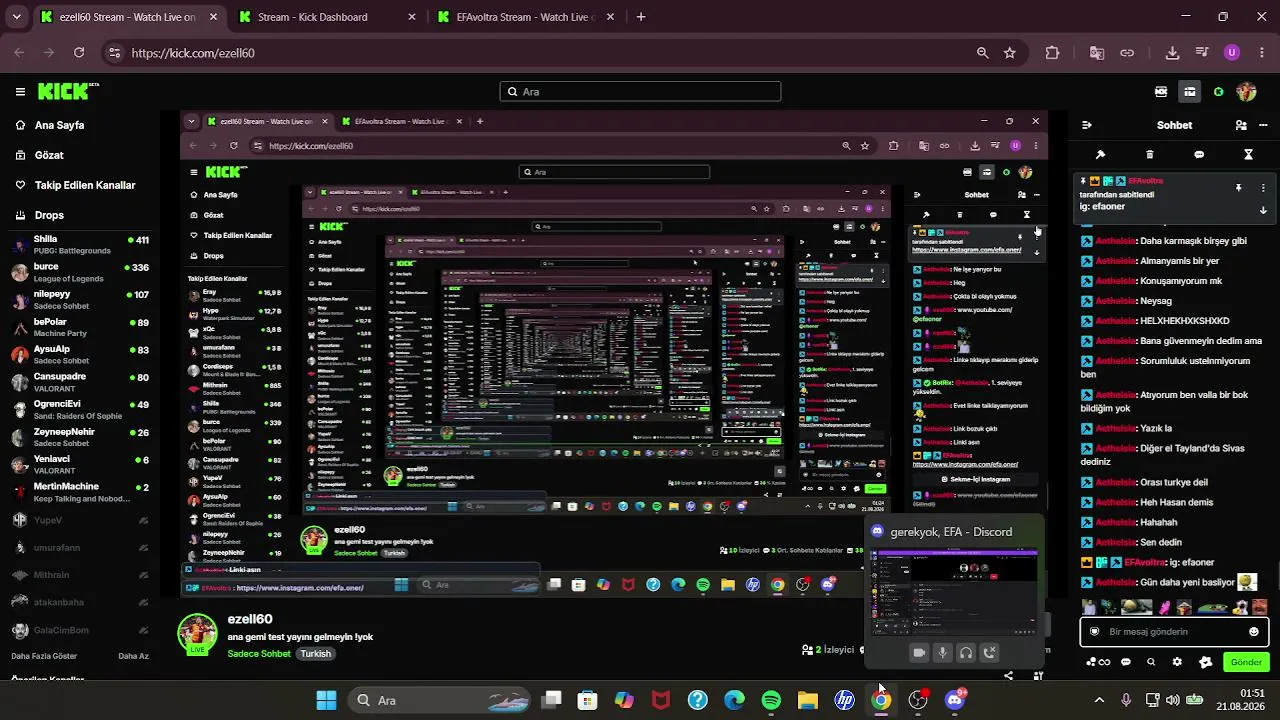Deafen headphones in Discord taskbar preview
The height and width of the screenshot is (720, 1280).
point(966,653)
